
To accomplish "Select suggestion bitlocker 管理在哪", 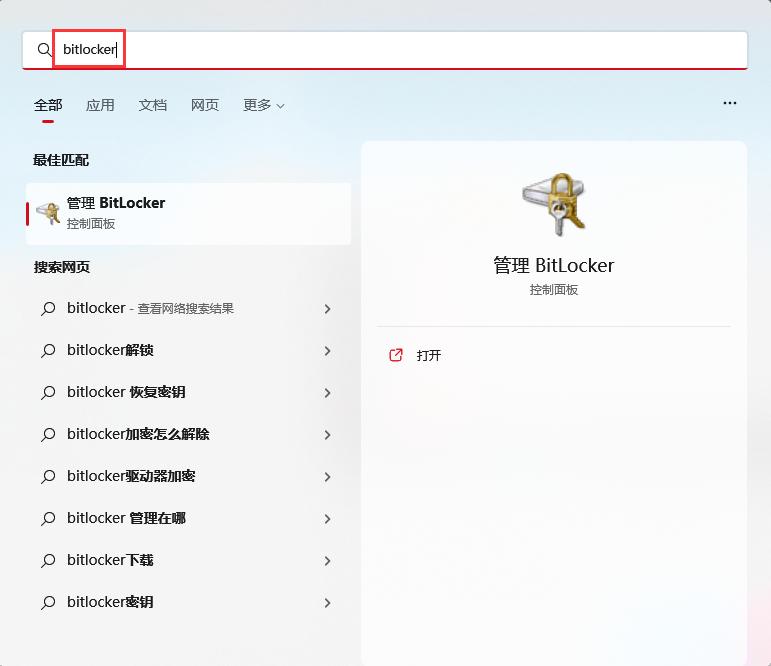I will point(188,518).
